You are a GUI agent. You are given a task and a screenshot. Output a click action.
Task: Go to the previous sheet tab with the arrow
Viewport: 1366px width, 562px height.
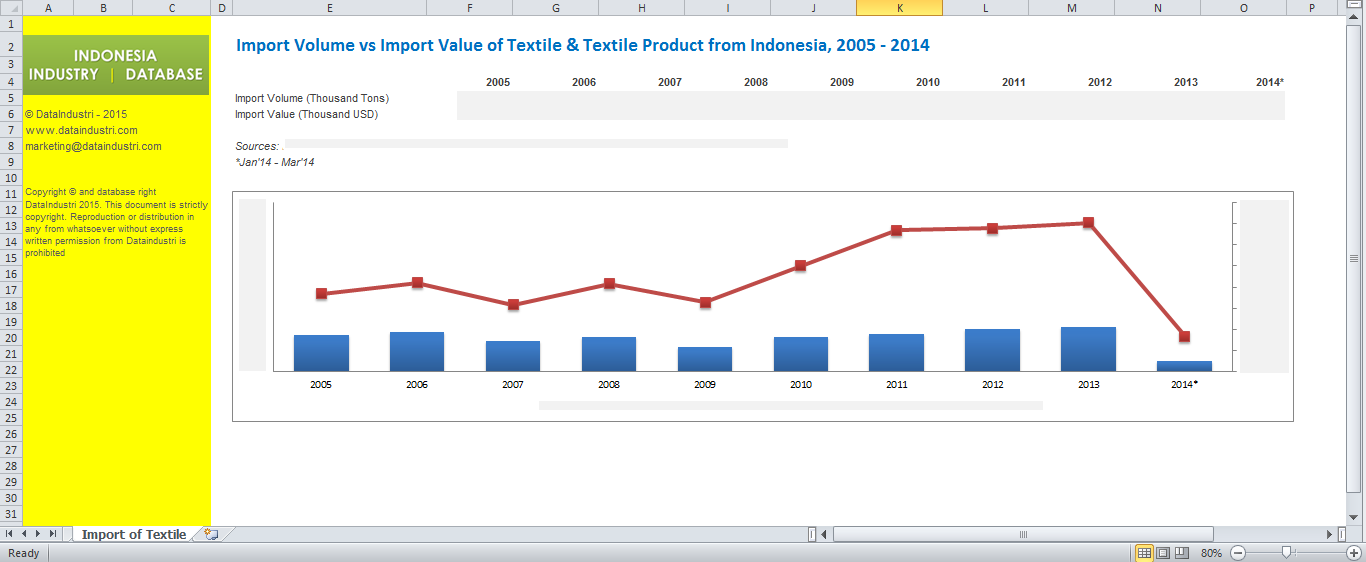[24, 535]
